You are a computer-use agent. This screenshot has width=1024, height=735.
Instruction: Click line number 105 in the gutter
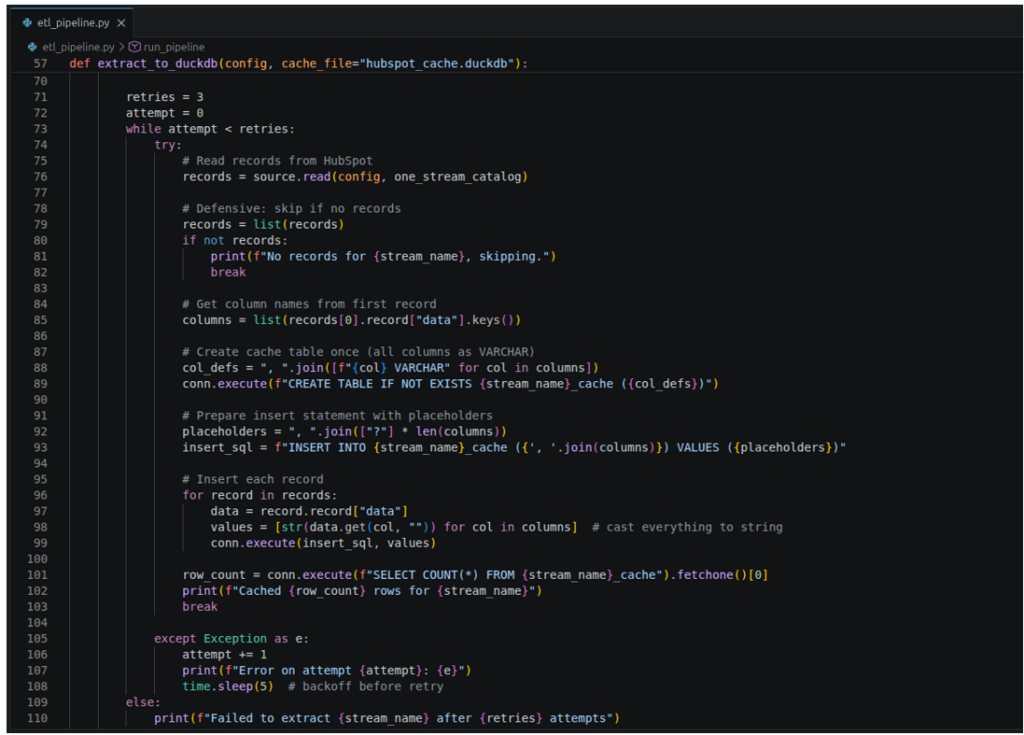37,638
